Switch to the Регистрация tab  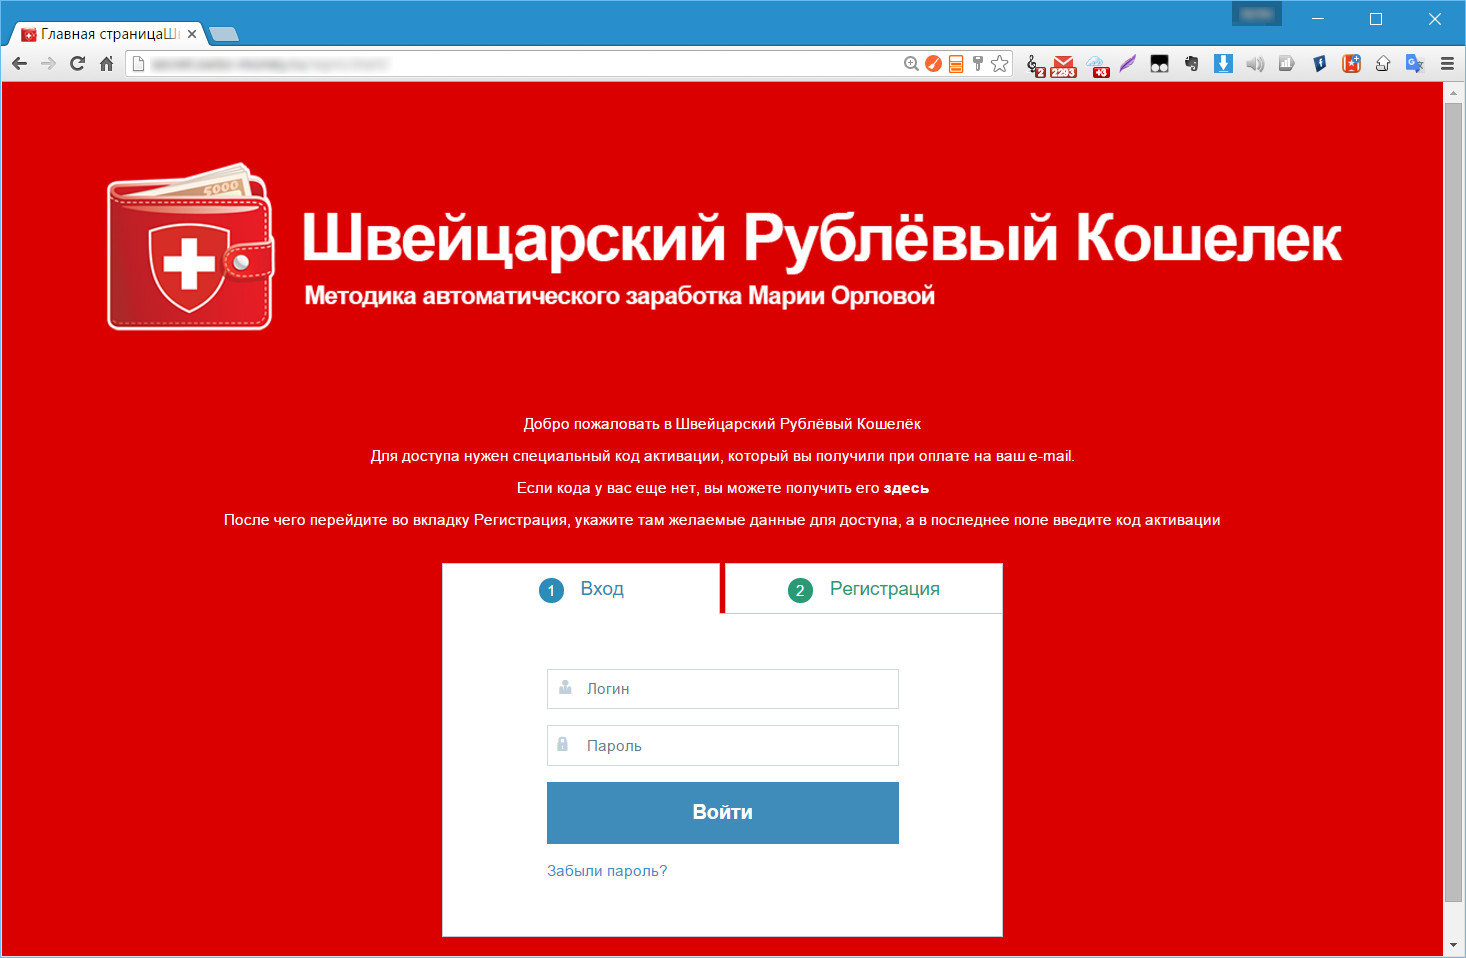point(863,589)
